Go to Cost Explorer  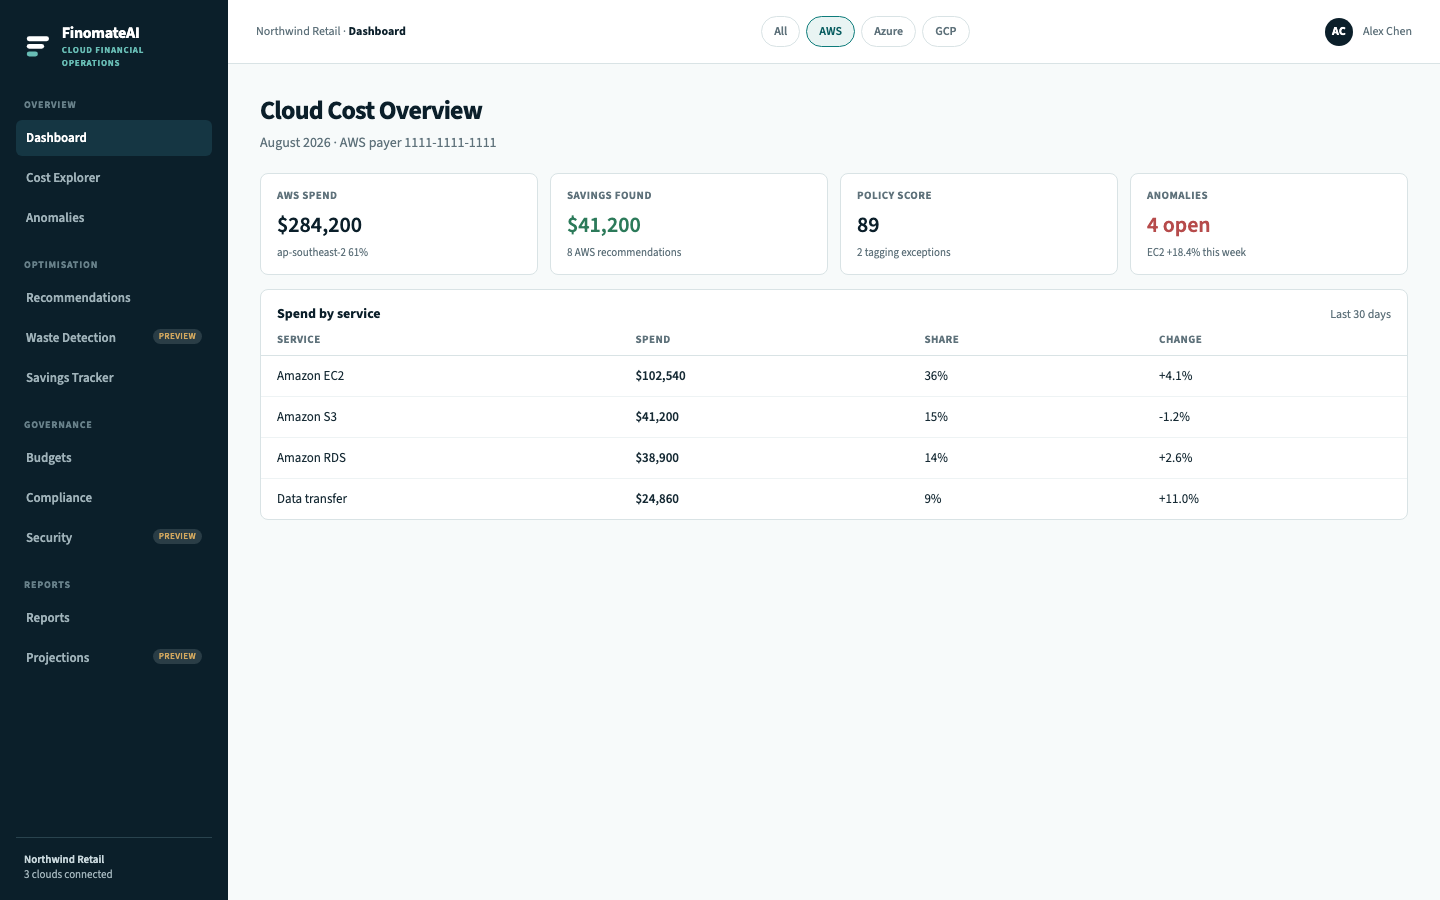tap(114, 178)
